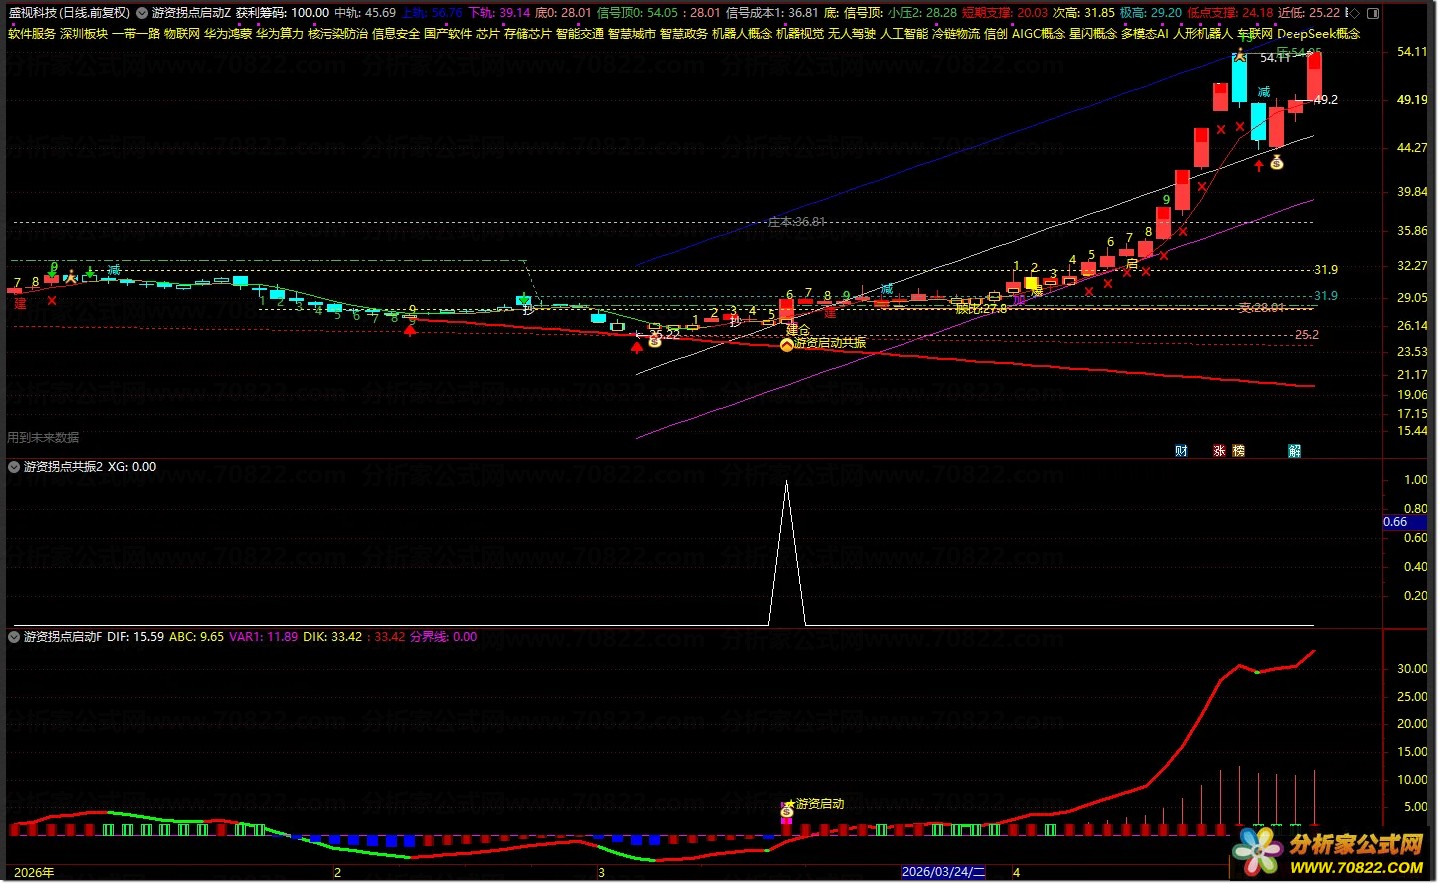
Task: Click the 财 event marker icon
Action: click(1181, 451)
